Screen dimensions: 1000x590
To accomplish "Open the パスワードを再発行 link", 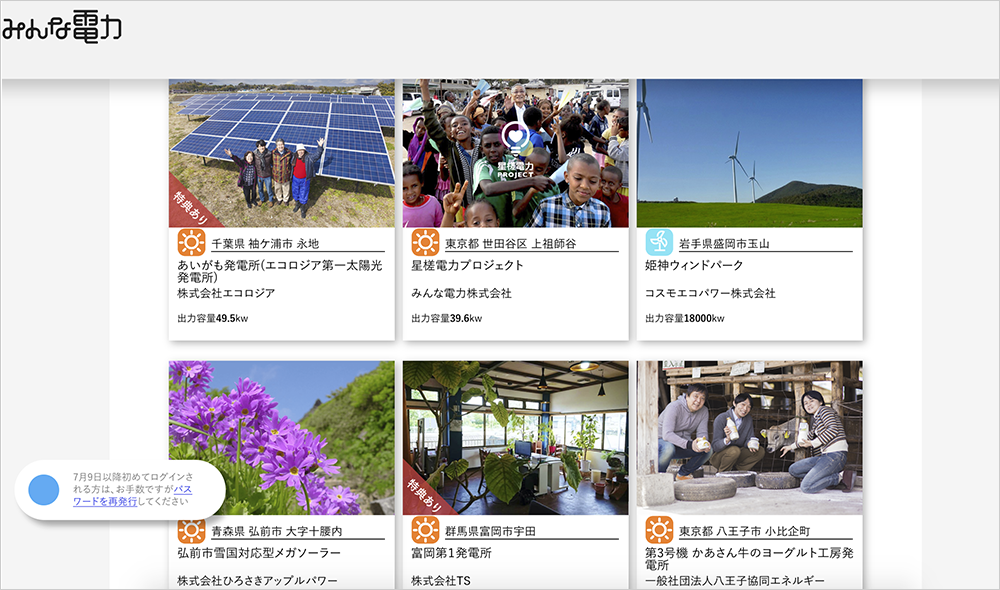I will [x=133, y=496].
